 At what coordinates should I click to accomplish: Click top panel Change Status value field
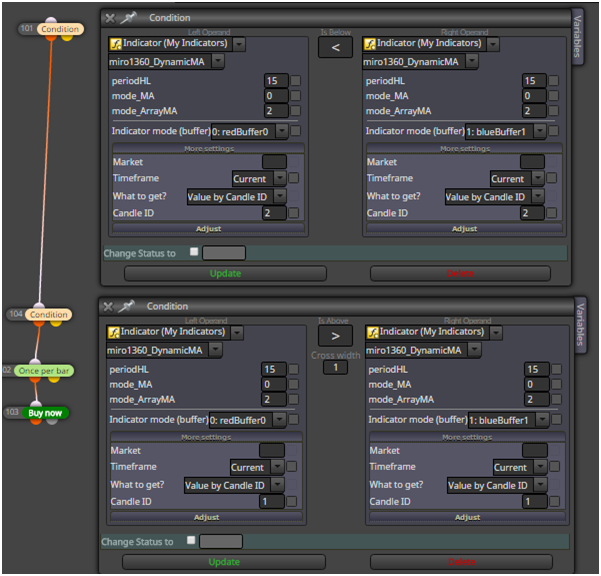(224, 253)
